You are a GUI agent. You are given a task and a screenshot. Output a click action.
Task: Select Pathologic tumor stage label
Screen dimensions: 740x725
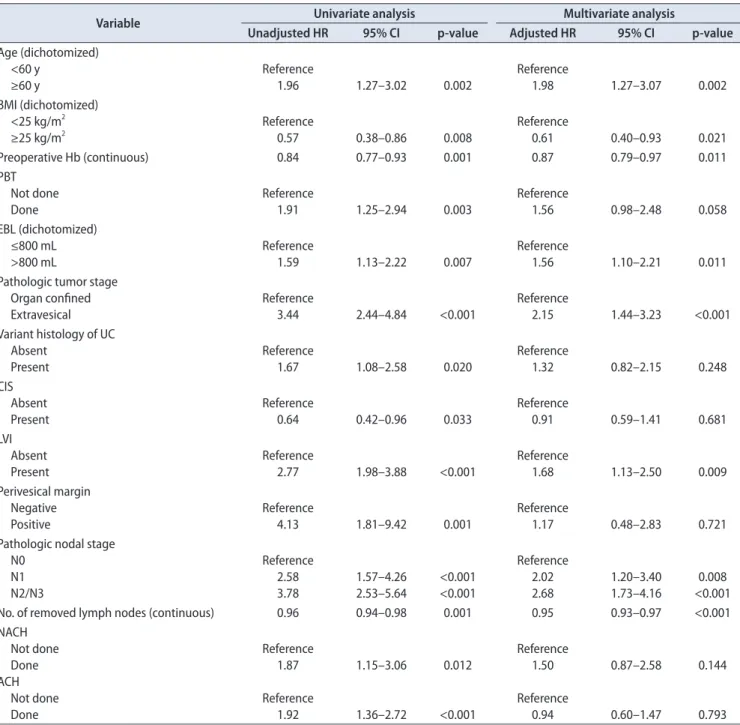pos(59,282)
